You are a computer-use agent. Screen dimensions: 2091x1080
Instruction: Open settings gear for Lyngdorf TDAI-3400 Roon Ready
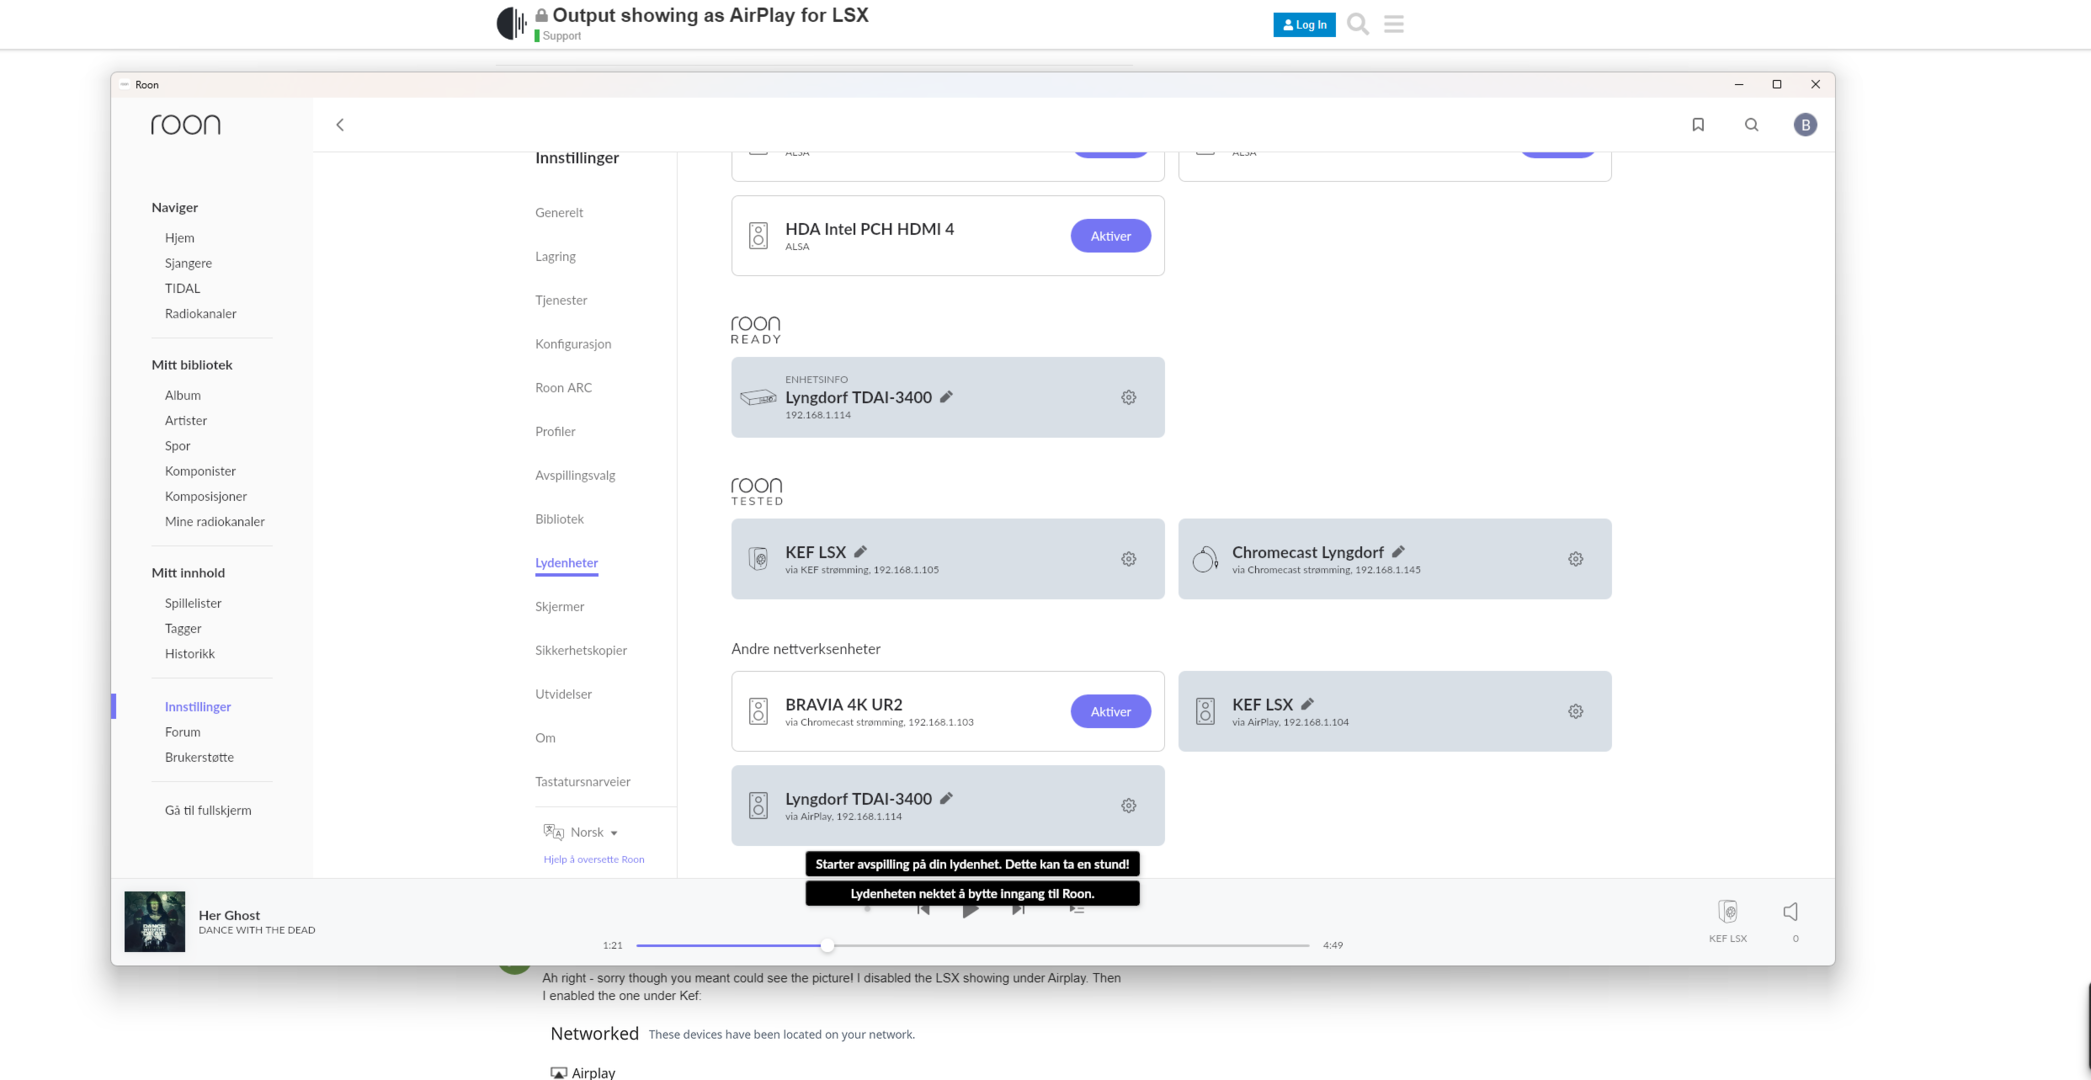coord(1128,397)
